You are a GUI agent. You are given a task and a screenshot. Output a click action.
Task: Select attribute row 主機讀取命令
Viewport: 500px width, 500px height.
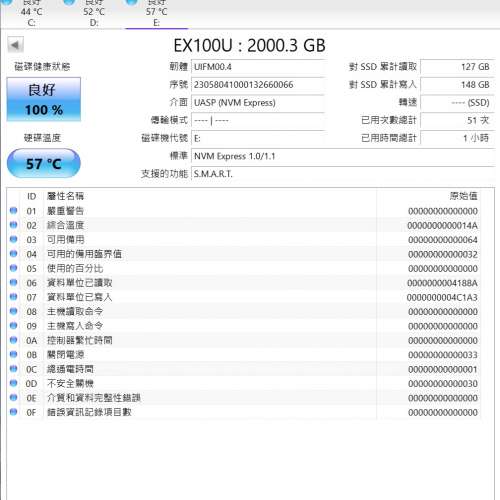(x=244, y=312)
